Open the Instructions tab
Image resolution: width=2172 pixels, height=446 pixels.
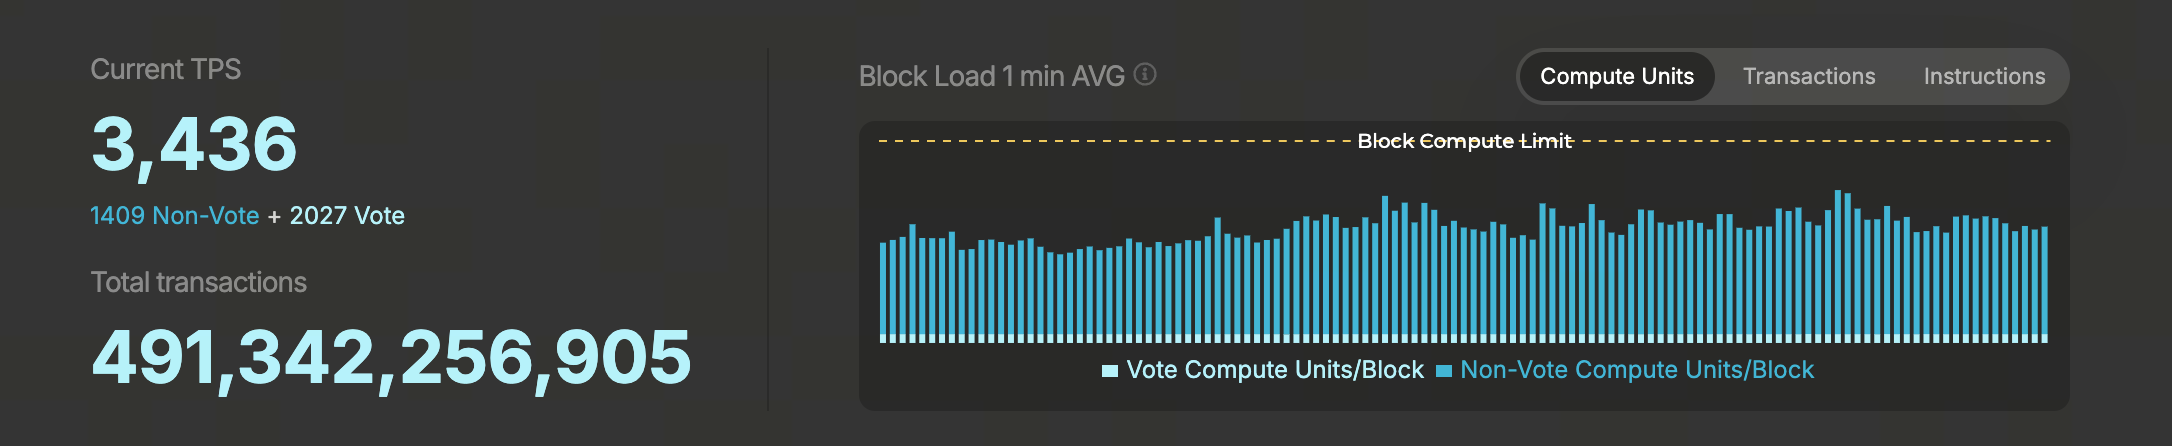1984,77
